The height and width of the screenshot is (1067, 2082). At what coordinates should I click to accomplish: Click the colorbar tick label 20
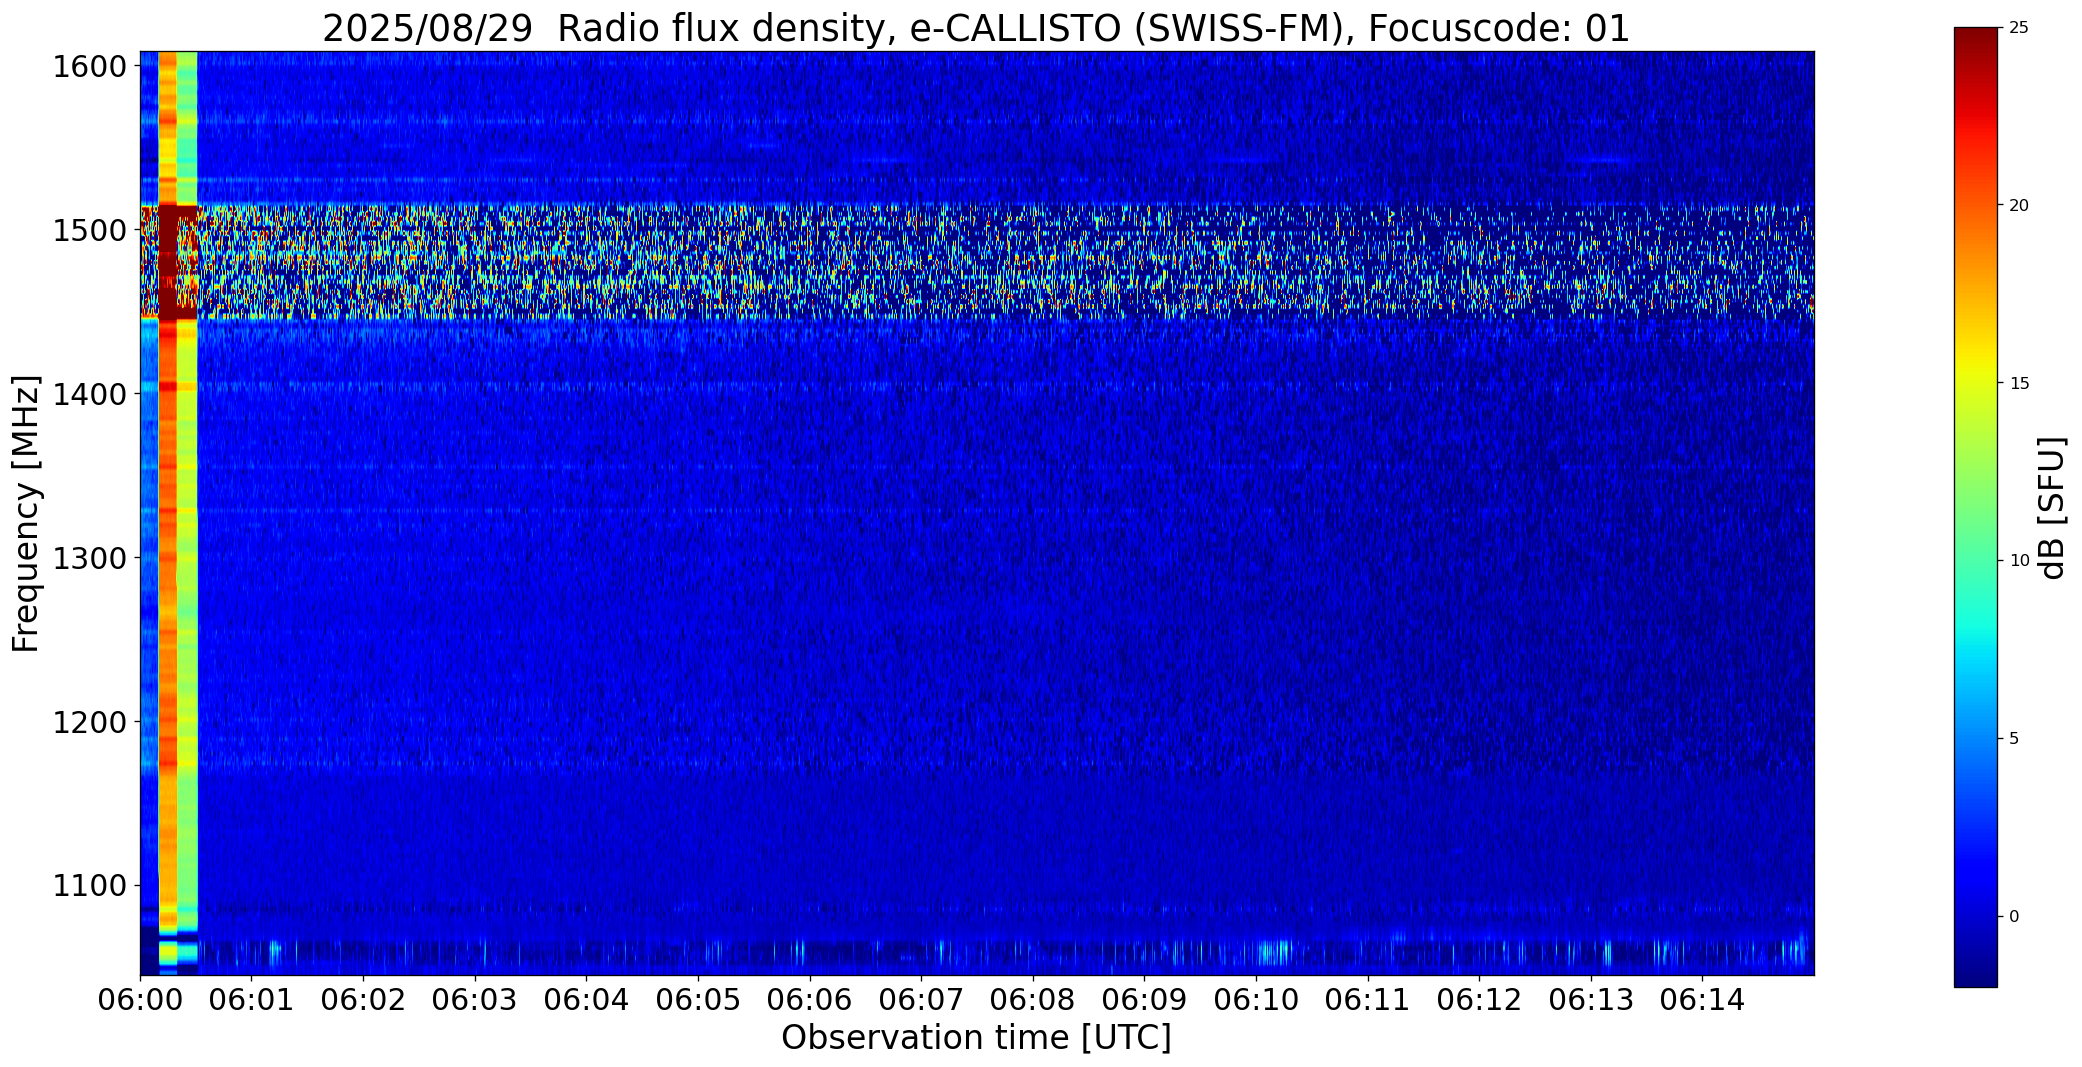tap(2018, 206)
